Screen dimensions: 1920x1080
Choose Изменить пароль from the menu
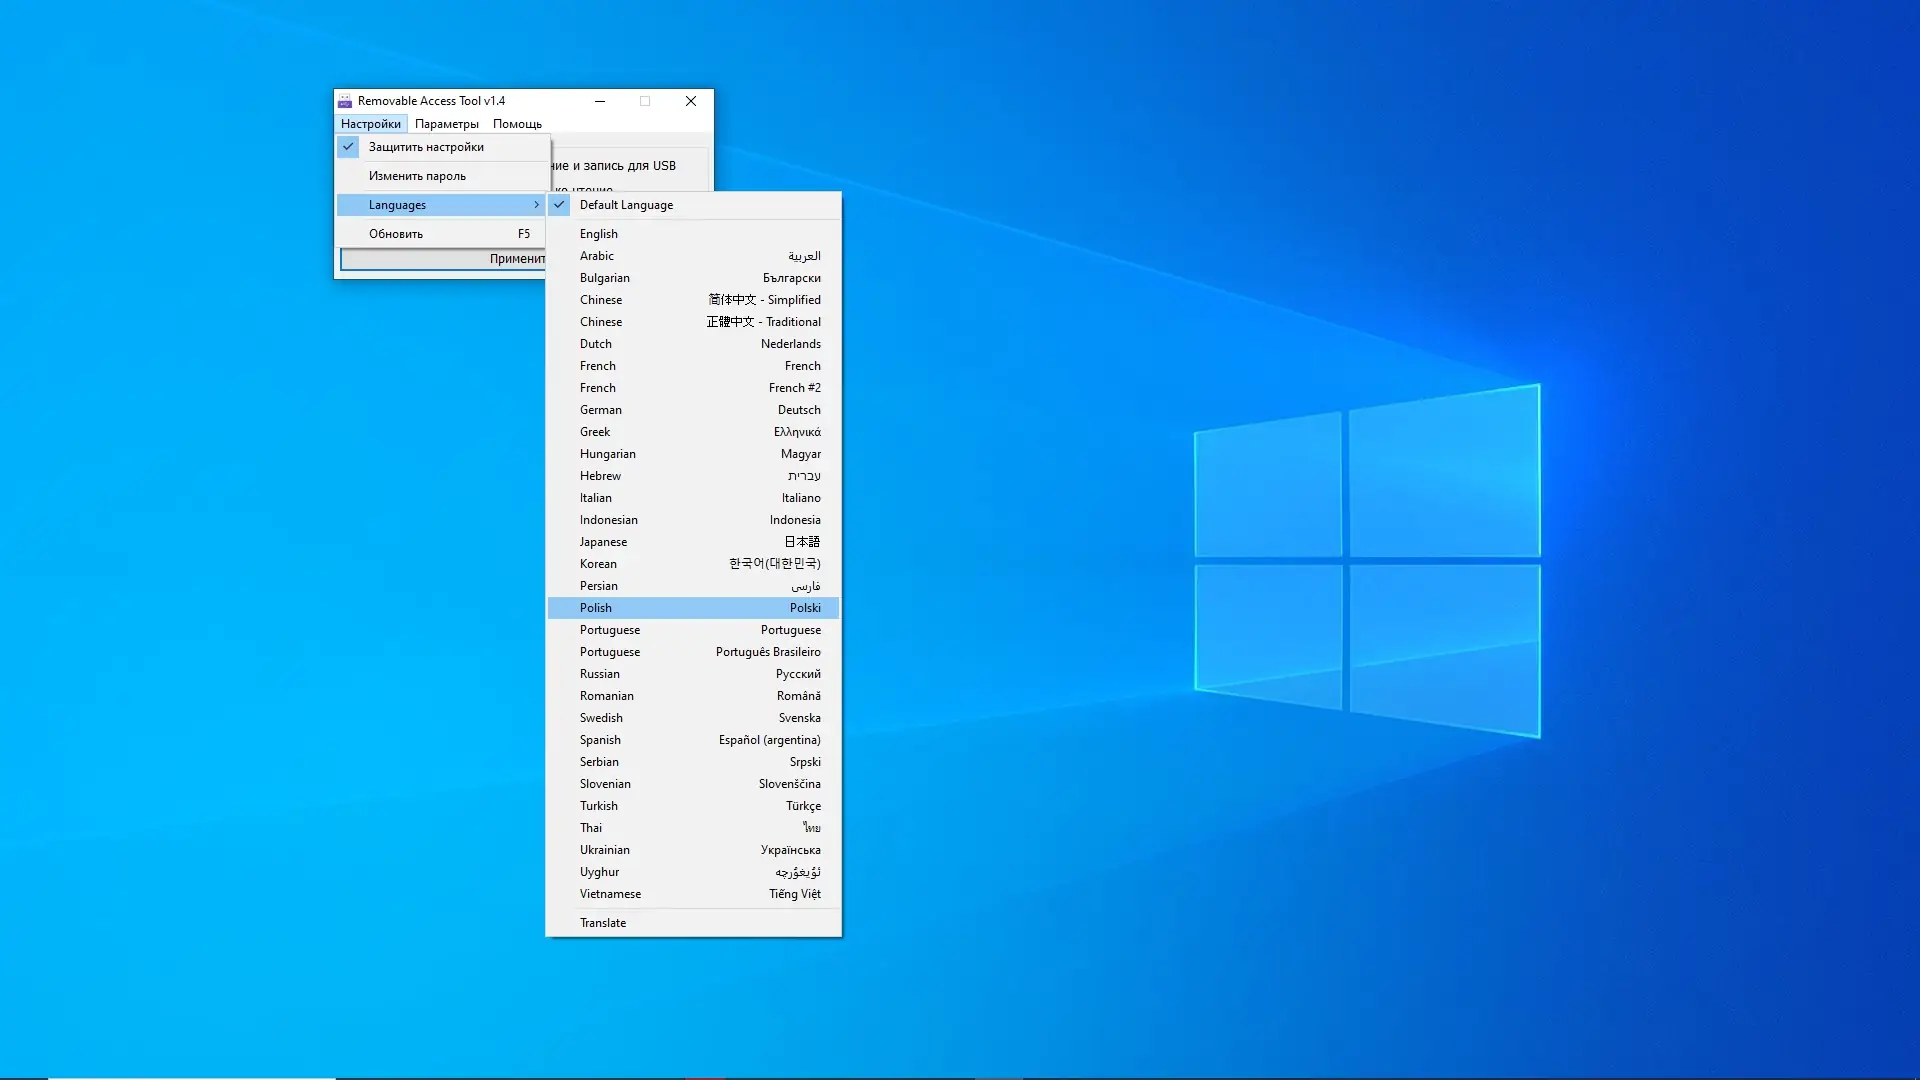click(x=417, y=176)
